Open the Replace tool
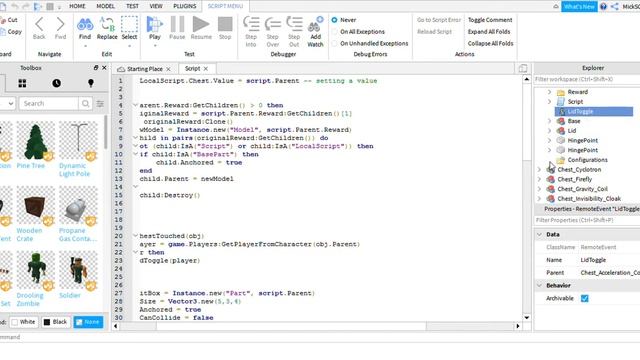This screenshot has height=360, width=640. [107, 29]
